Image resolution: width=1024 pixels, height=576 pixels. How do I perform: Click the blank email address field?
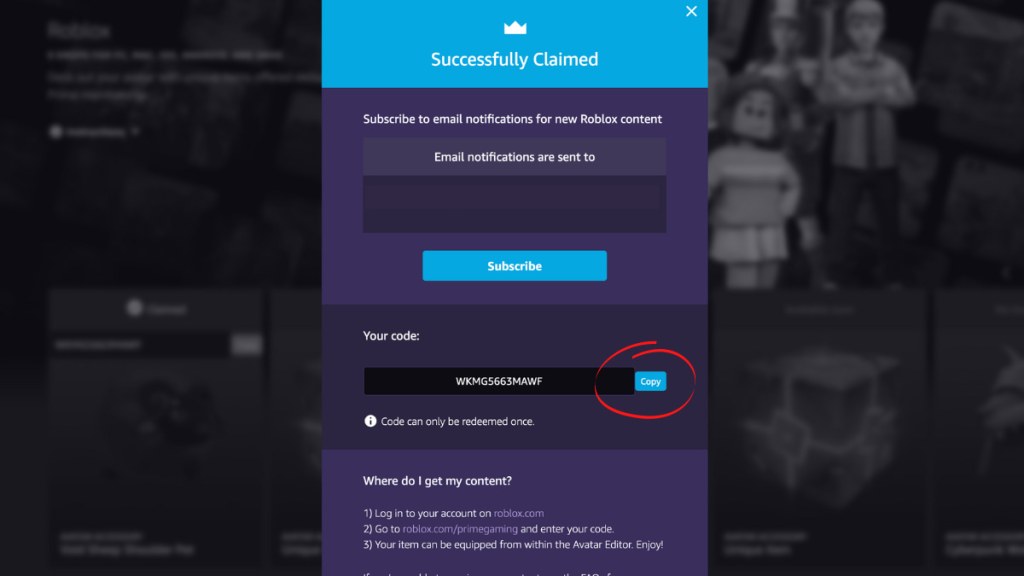tap(515, 204)
